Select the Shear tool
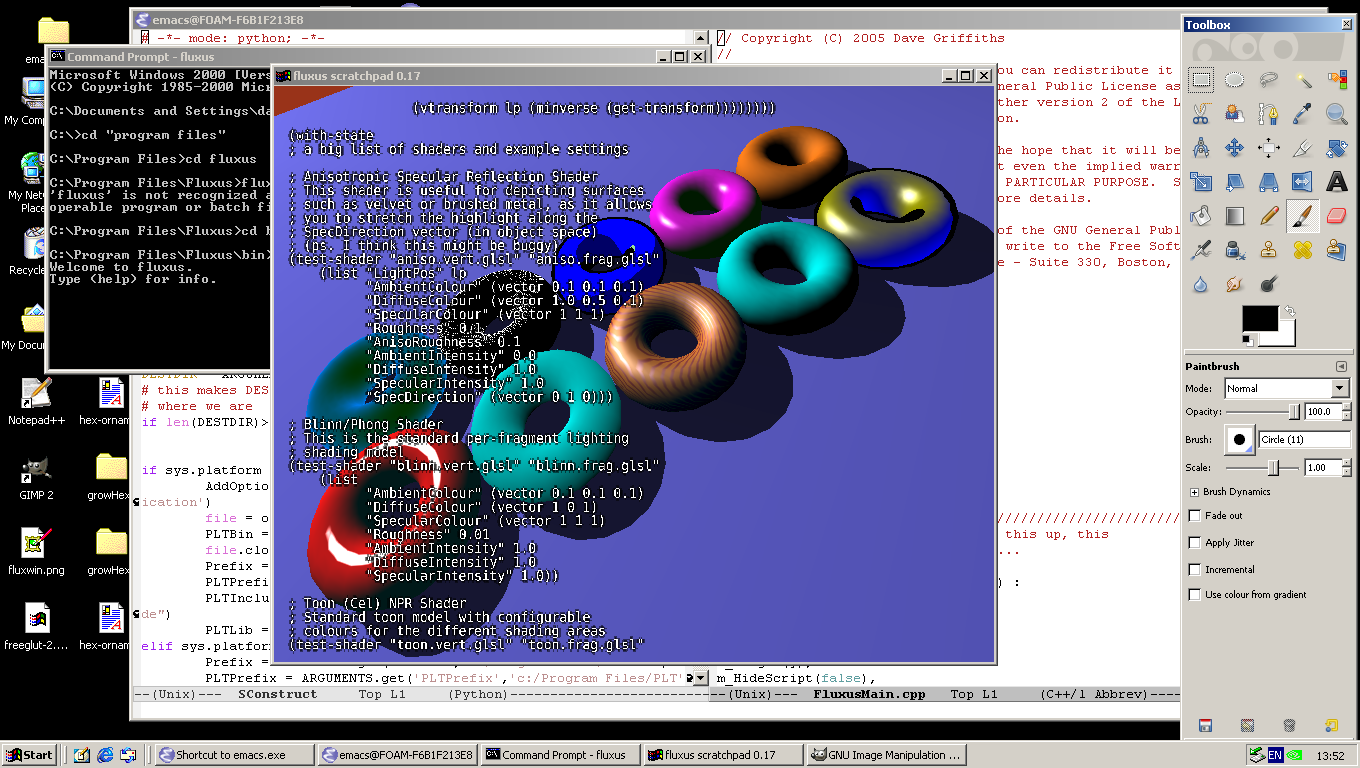This screenshot has width=1360, height=768. (1235, 182)
